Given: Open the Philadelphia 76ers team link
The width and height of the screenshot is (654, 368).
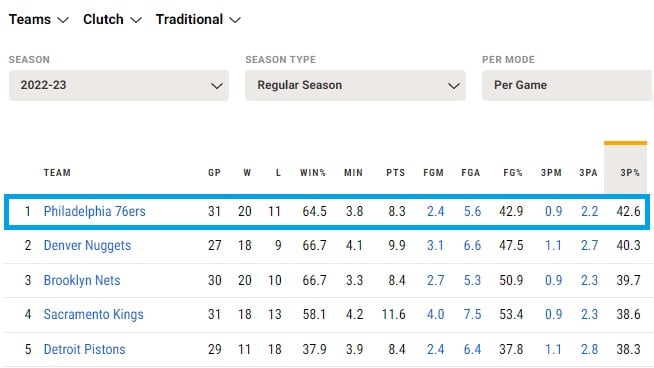Looking at the screenshot, I should click(95, 211).
